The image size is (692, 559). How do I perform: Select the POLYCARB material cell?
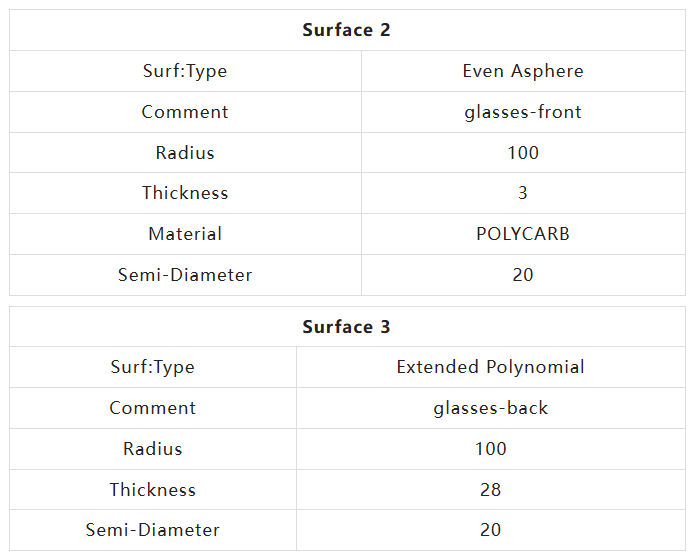(x=523, y=234)
